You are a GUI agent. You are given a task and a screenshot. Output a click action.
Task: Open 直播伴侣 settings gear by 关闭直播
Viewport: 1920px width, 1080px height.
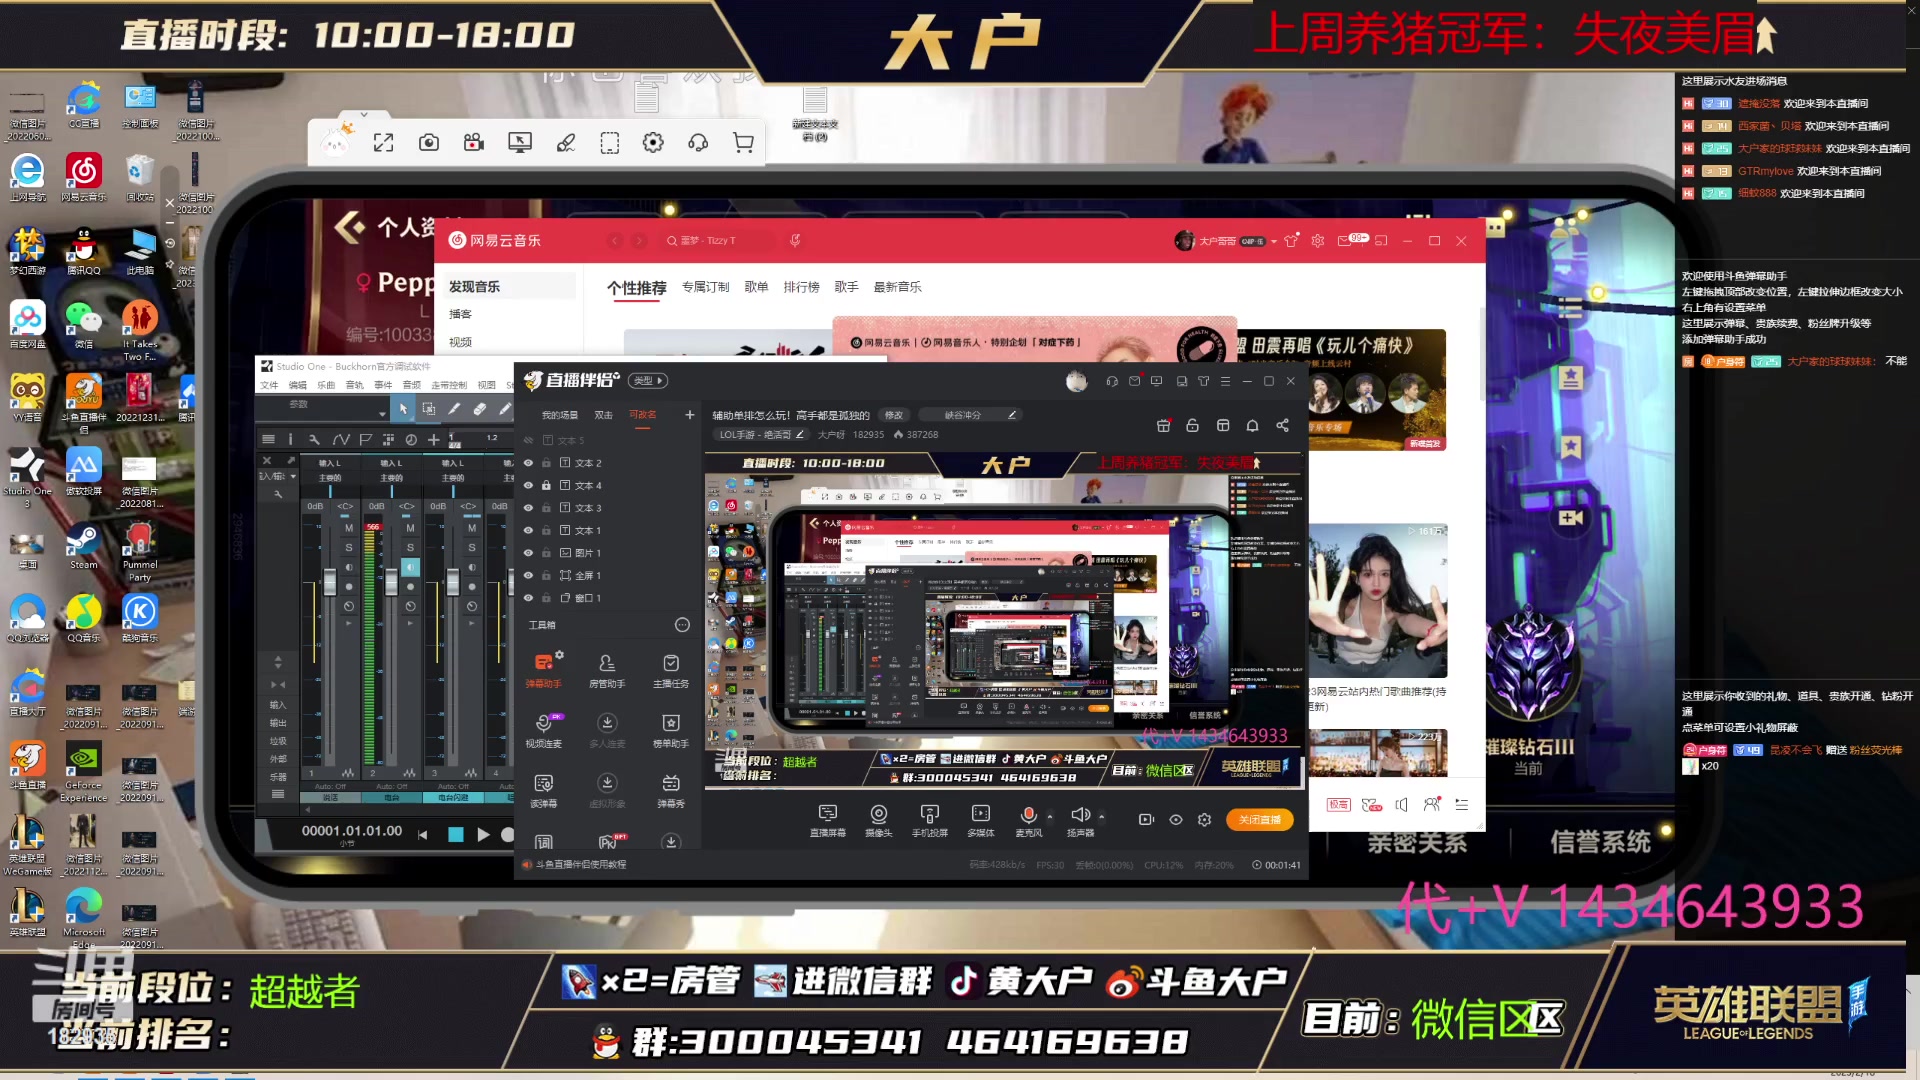pyautogui.click(x=1204, y=819)
